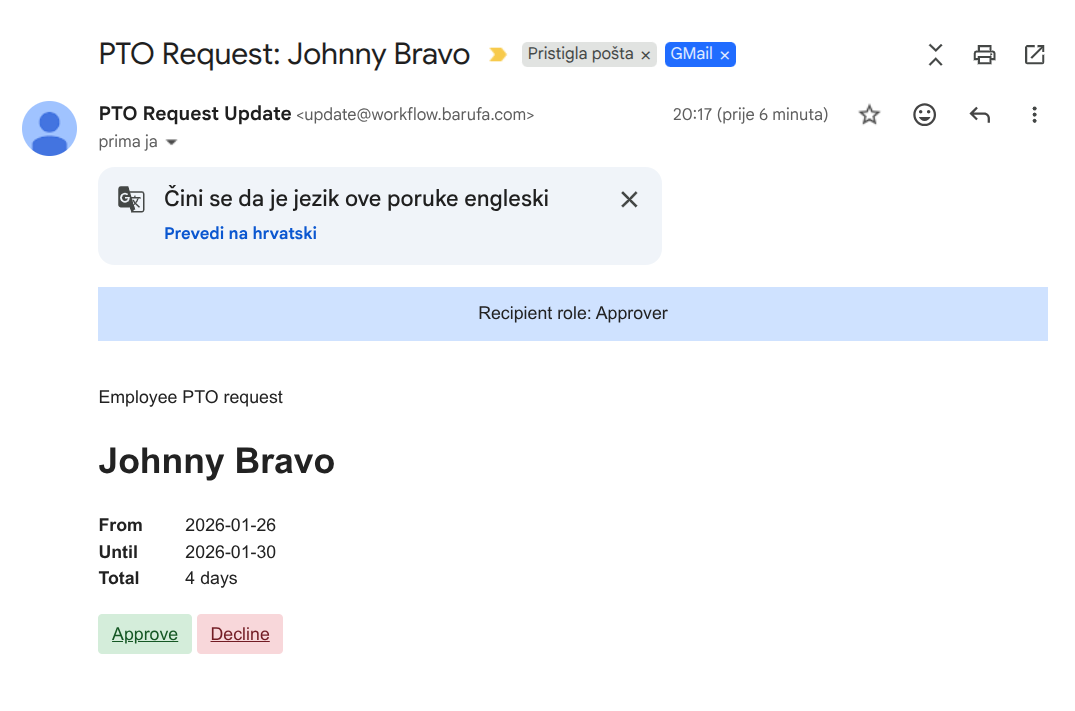Screen dimensions: 1075x711
Task: Decline the PTO request
Action: 240,634
